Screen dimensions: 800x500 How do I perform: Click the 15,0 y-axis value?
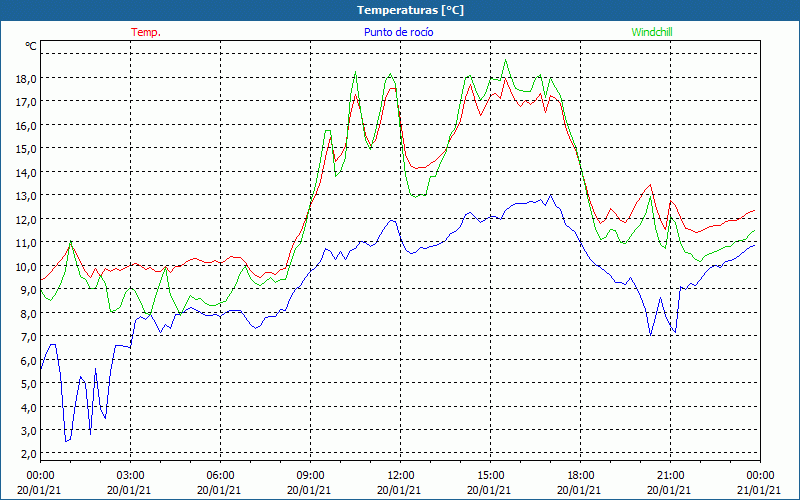click(27, 148)
